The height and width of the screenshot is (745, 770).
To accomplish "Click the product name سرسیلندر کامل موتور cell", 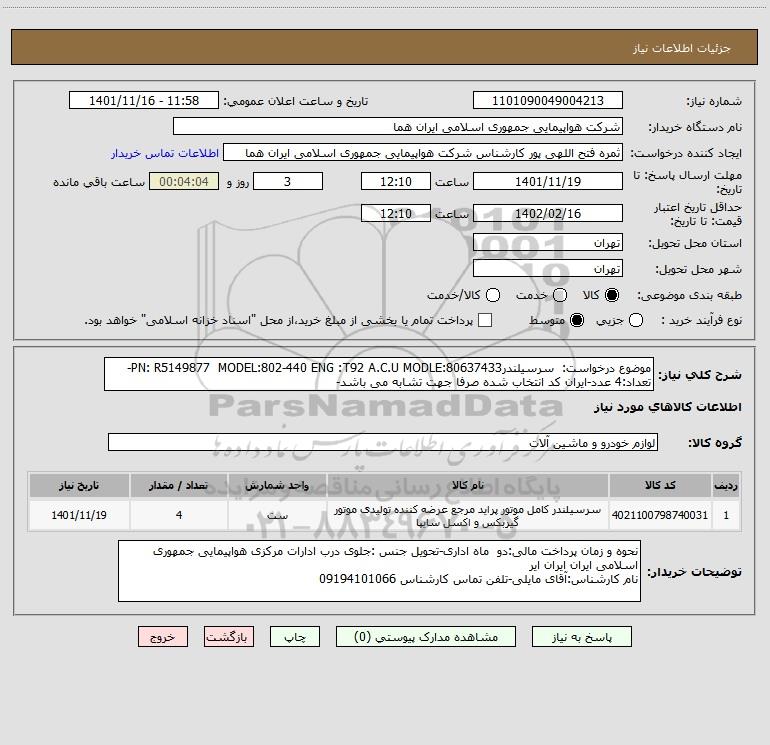I will coord(468,516).
